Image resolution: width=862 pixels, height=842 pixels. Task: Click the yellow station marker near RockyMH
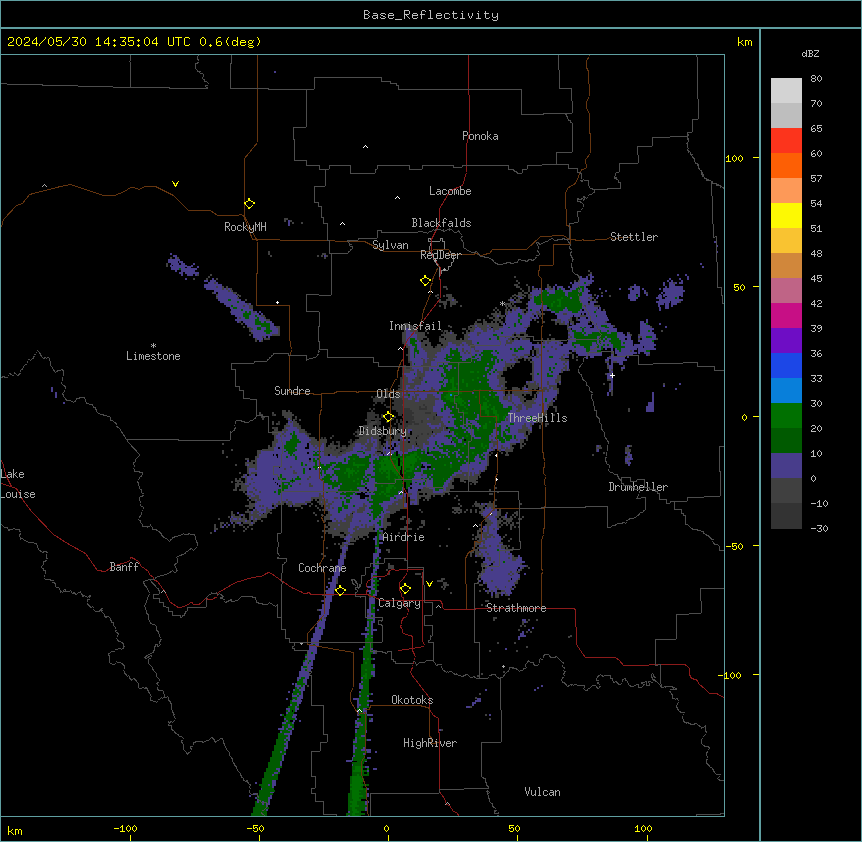pos(249,204)
